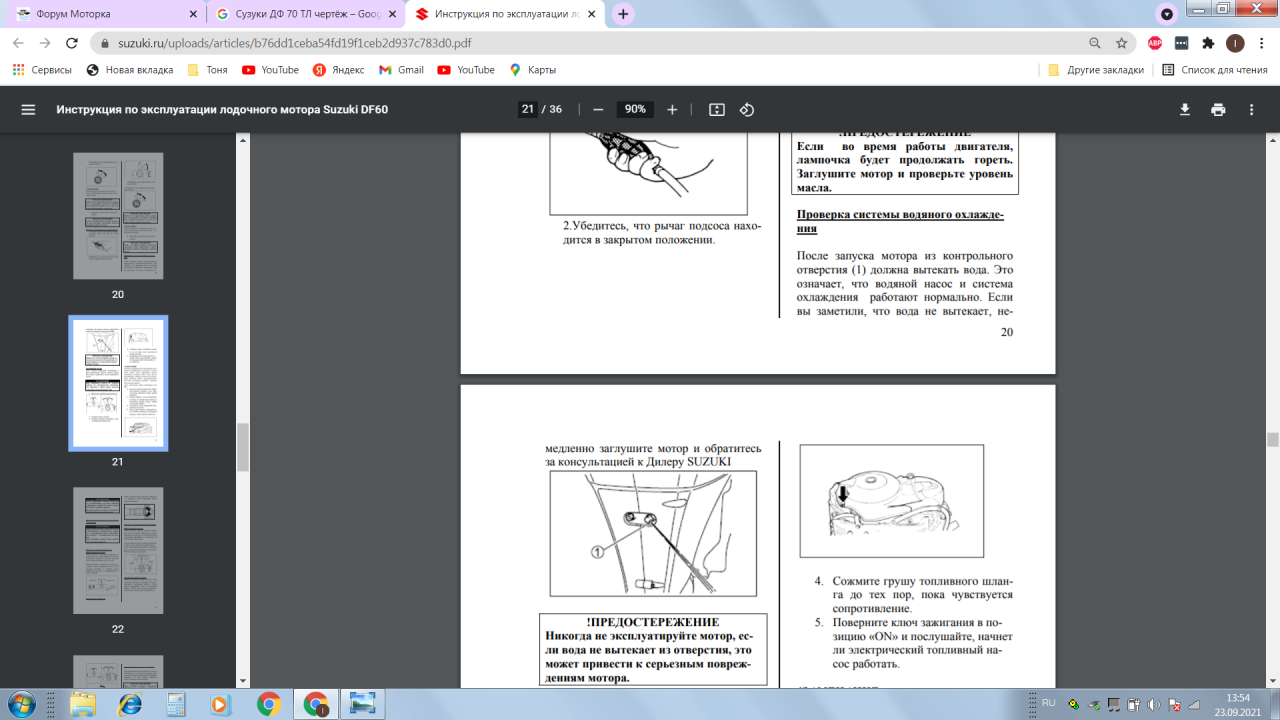Screen dimensions: 1280x720
Task: Click the zoom magnifier icon in address bar
Action: pos(1095,43)
